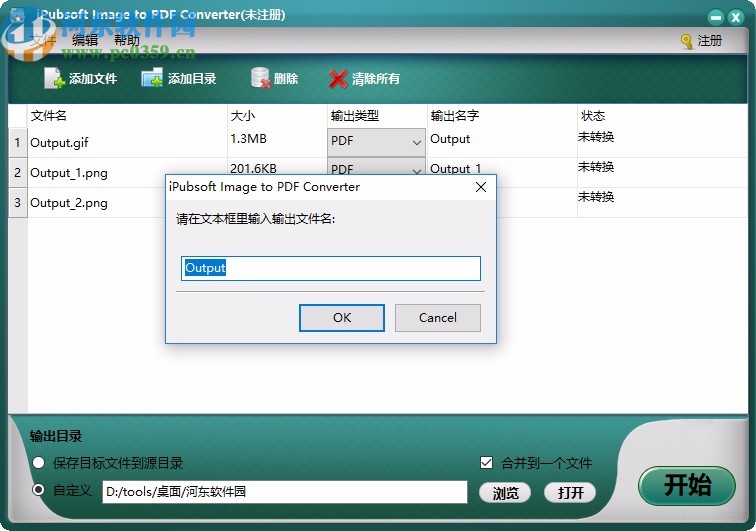Image resolution: width=756 pixels, height=531 pixels.
Task: Open output type dropdown for Output_1.png
Action: click(x=376, y=167)
